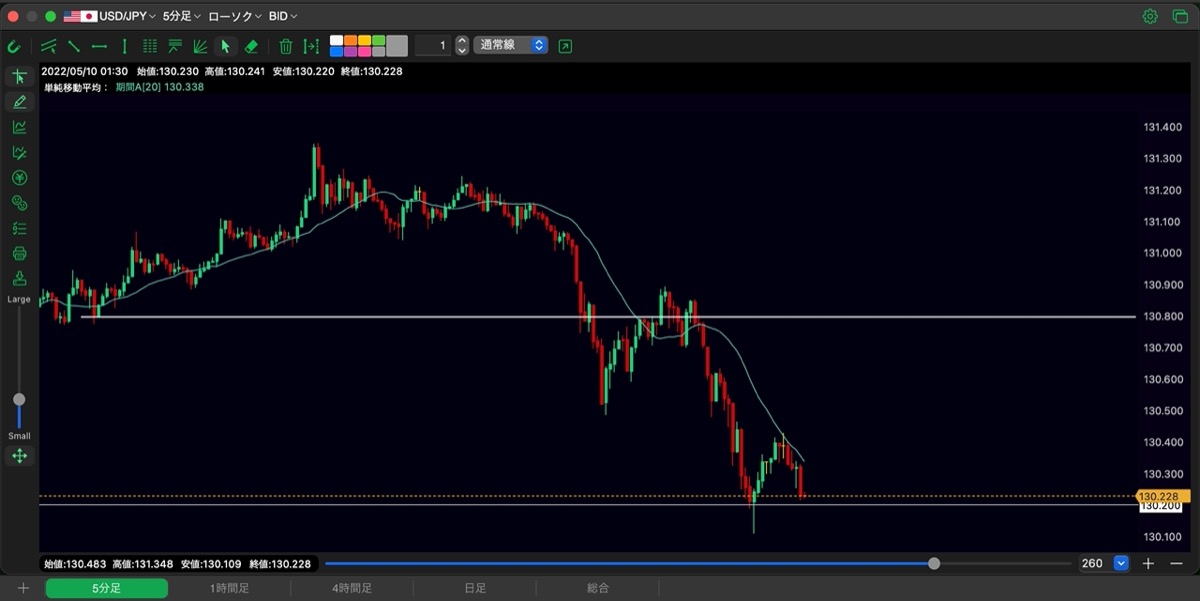Pick the purple color swatch
The width and height of the screenshot is (1200, 601).
pos(350,51)
